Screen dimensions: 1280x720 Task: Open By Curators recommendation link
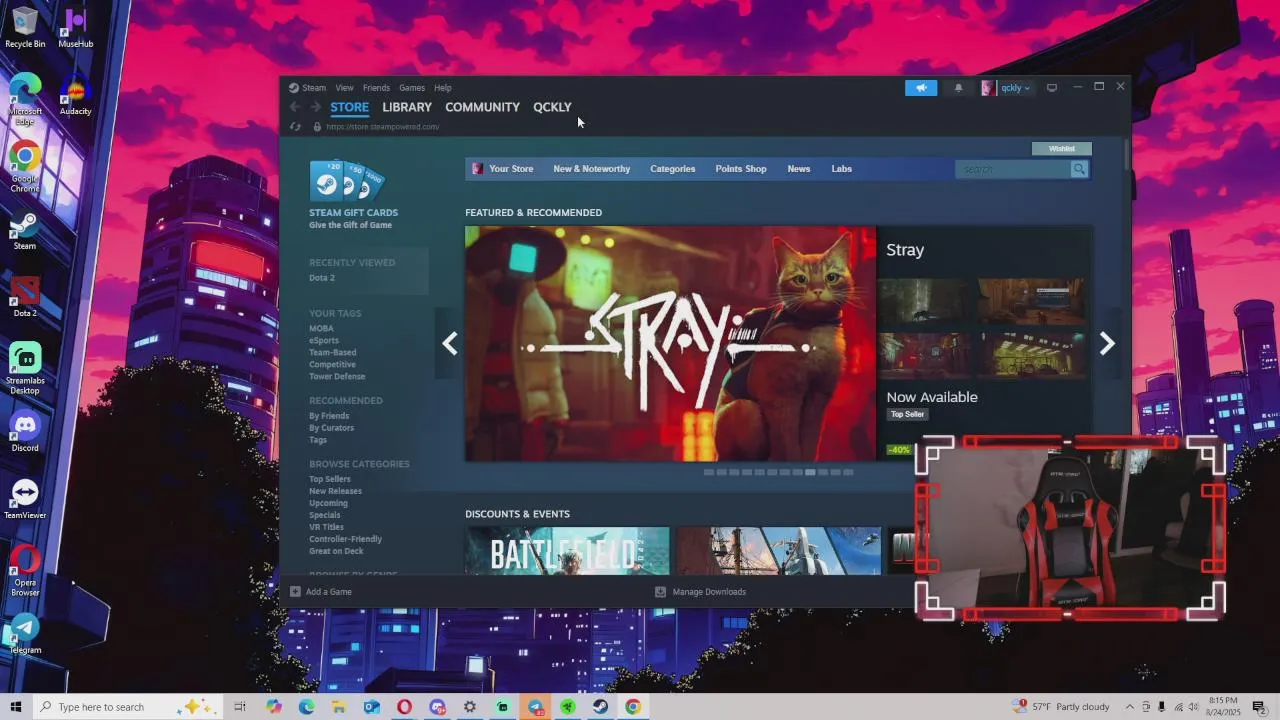click(331, 428)
